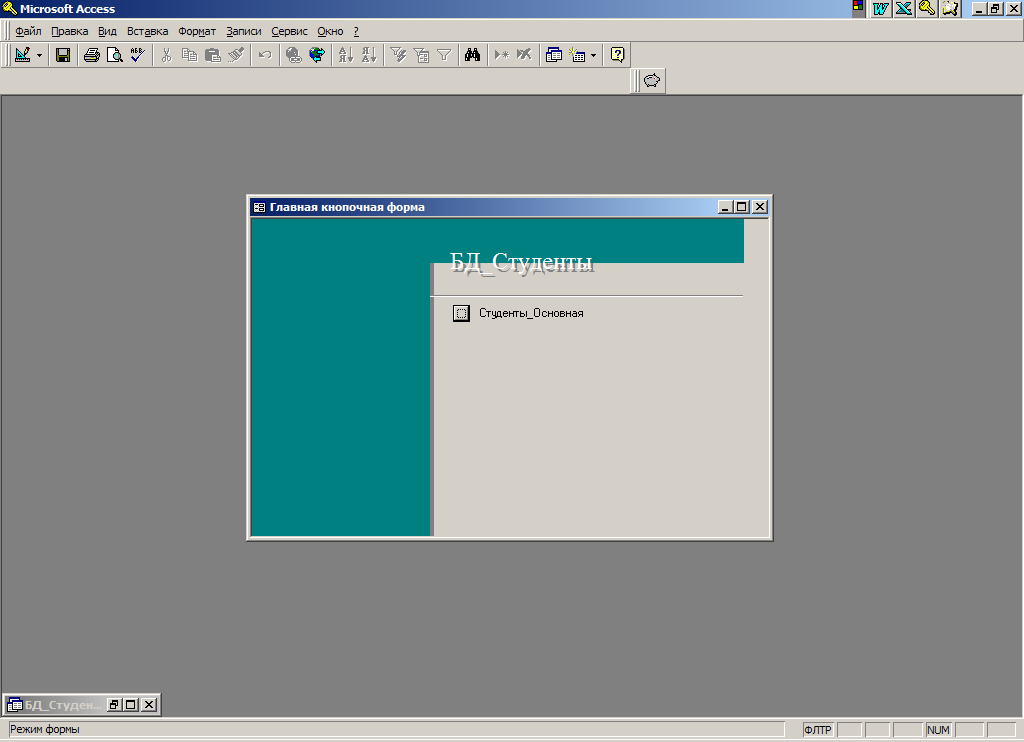Image resolution: width=1024 pixels, height=742 pixels.
Task: Click the Find binoculars icon
Action: 472,55
